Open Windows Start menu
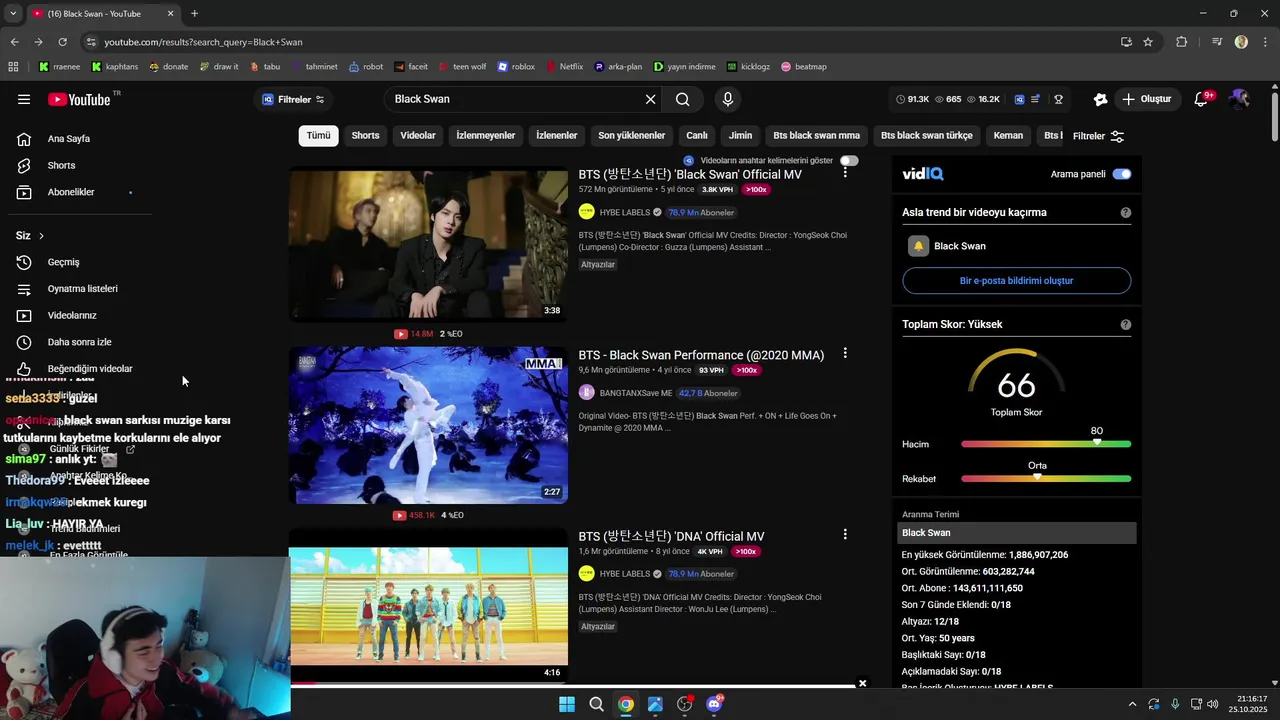Viewport: 1280px width, 720px height. [x=567, y=704]
